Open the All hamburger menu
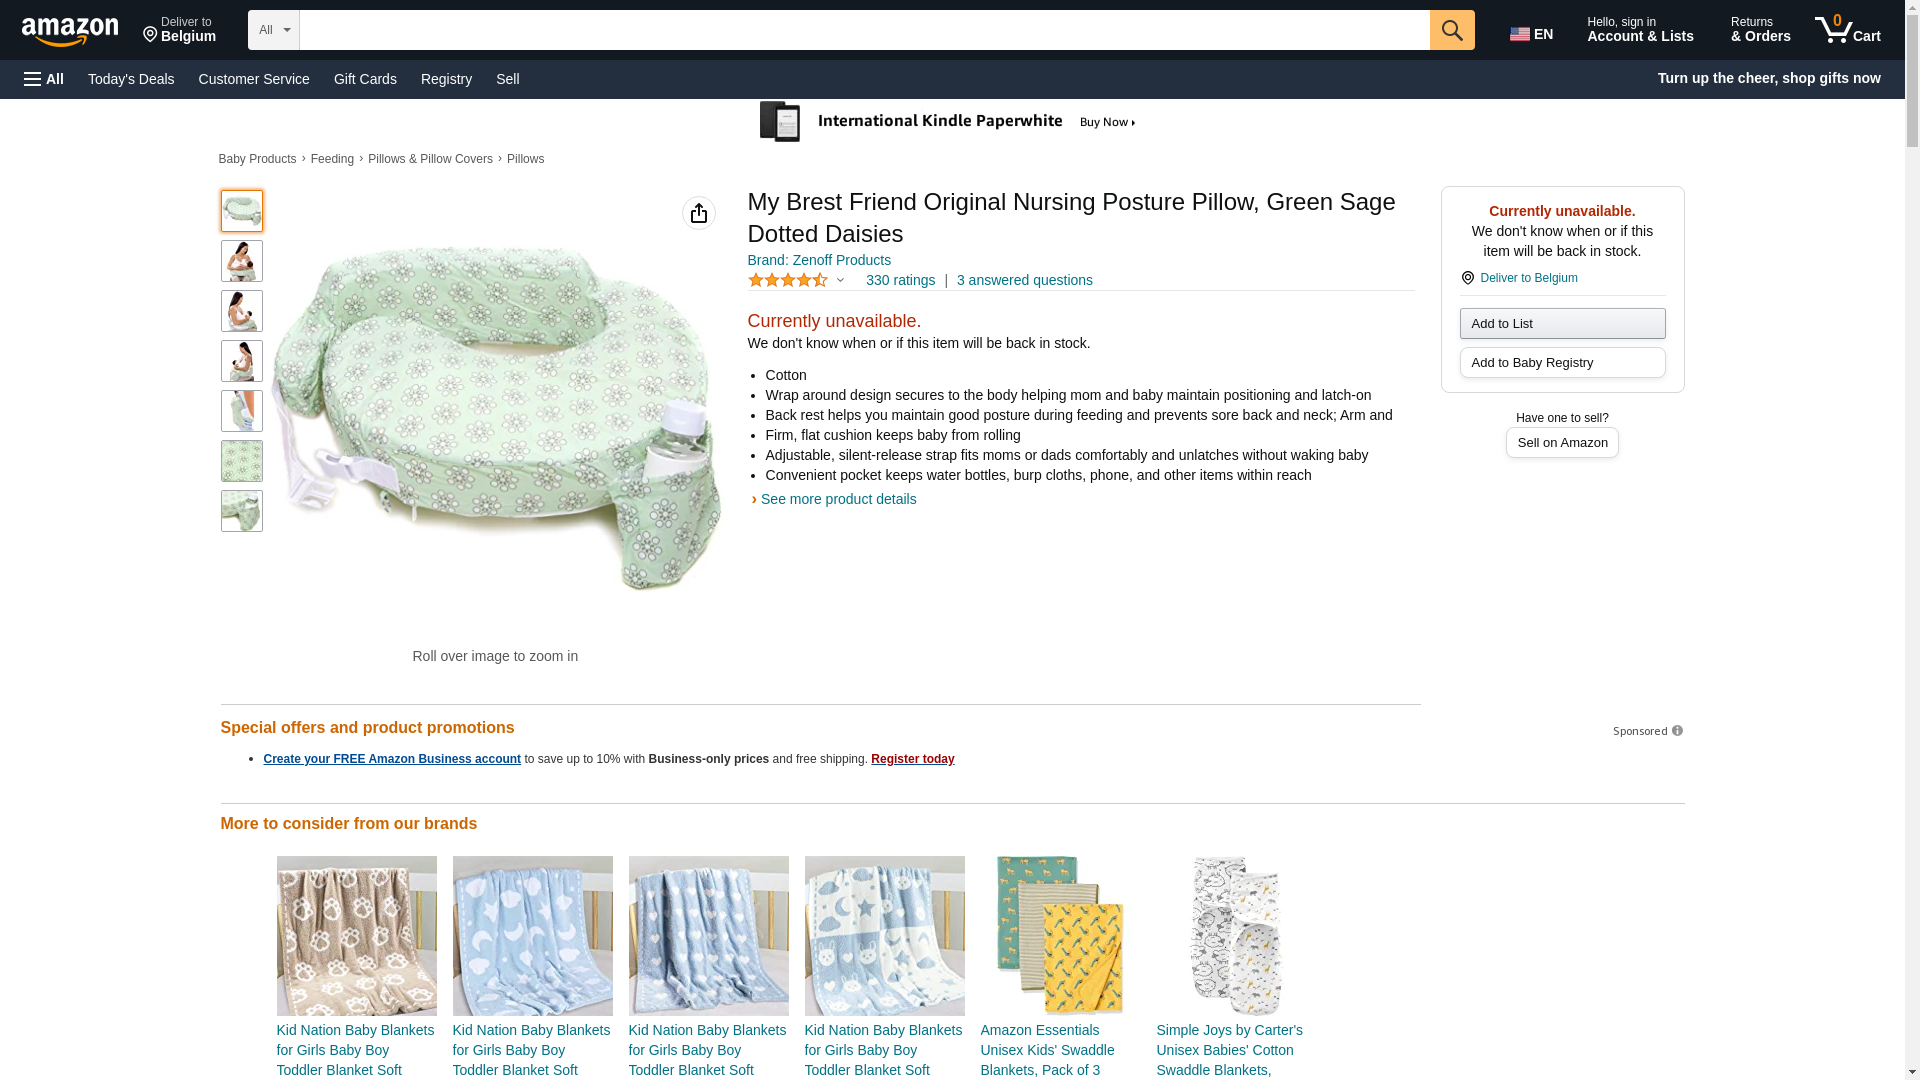Viewport: 1920px width, 1080px height. [44, 79]
